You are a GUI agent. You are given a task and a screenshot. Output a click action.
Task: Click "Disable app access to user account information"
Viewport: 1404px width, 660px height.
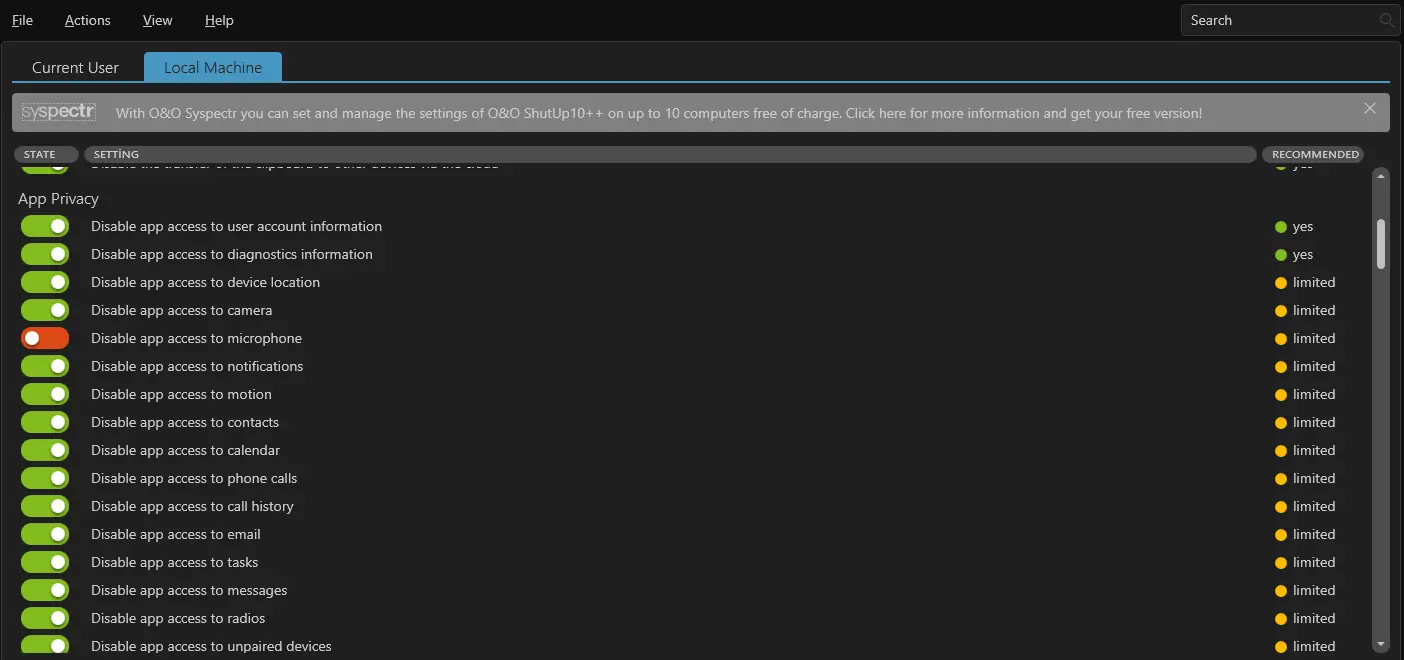[236, 226]
